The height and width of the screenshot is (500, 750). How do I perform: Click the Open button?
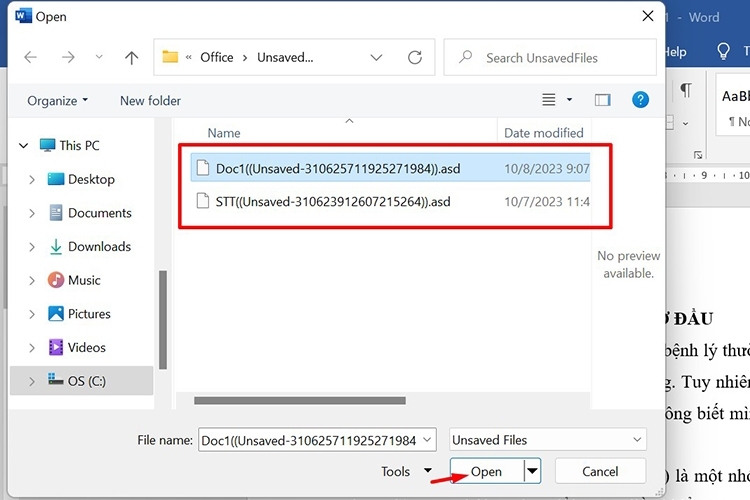pyautogui.click(x=486, y=471)
